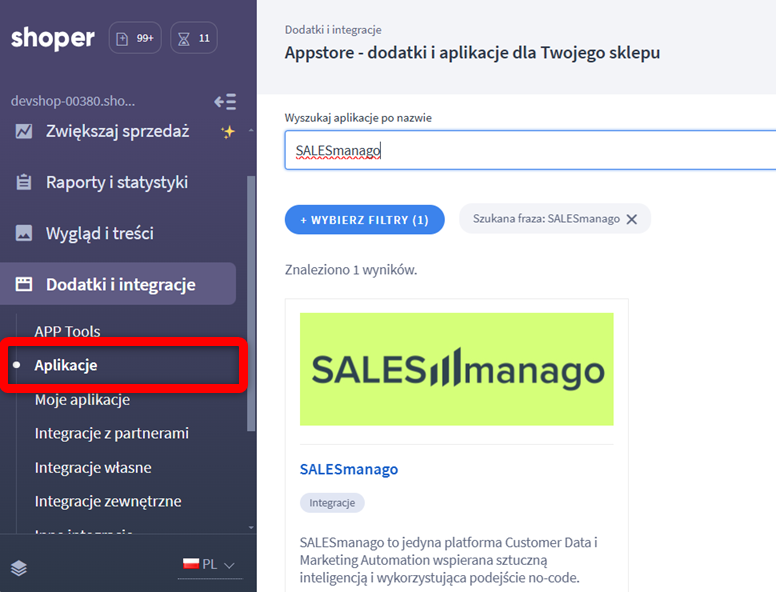Open the hourglass badge showing 11
The image size is (776, 592).
194,38
